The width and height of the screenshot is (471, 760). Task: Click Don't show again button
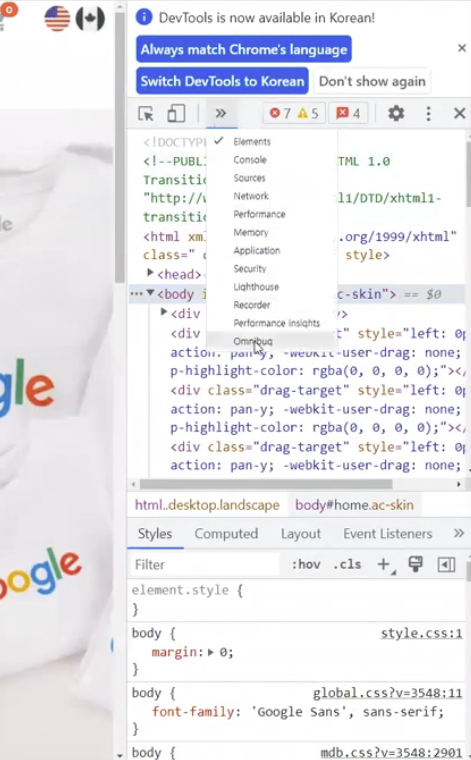click(372, 81)
